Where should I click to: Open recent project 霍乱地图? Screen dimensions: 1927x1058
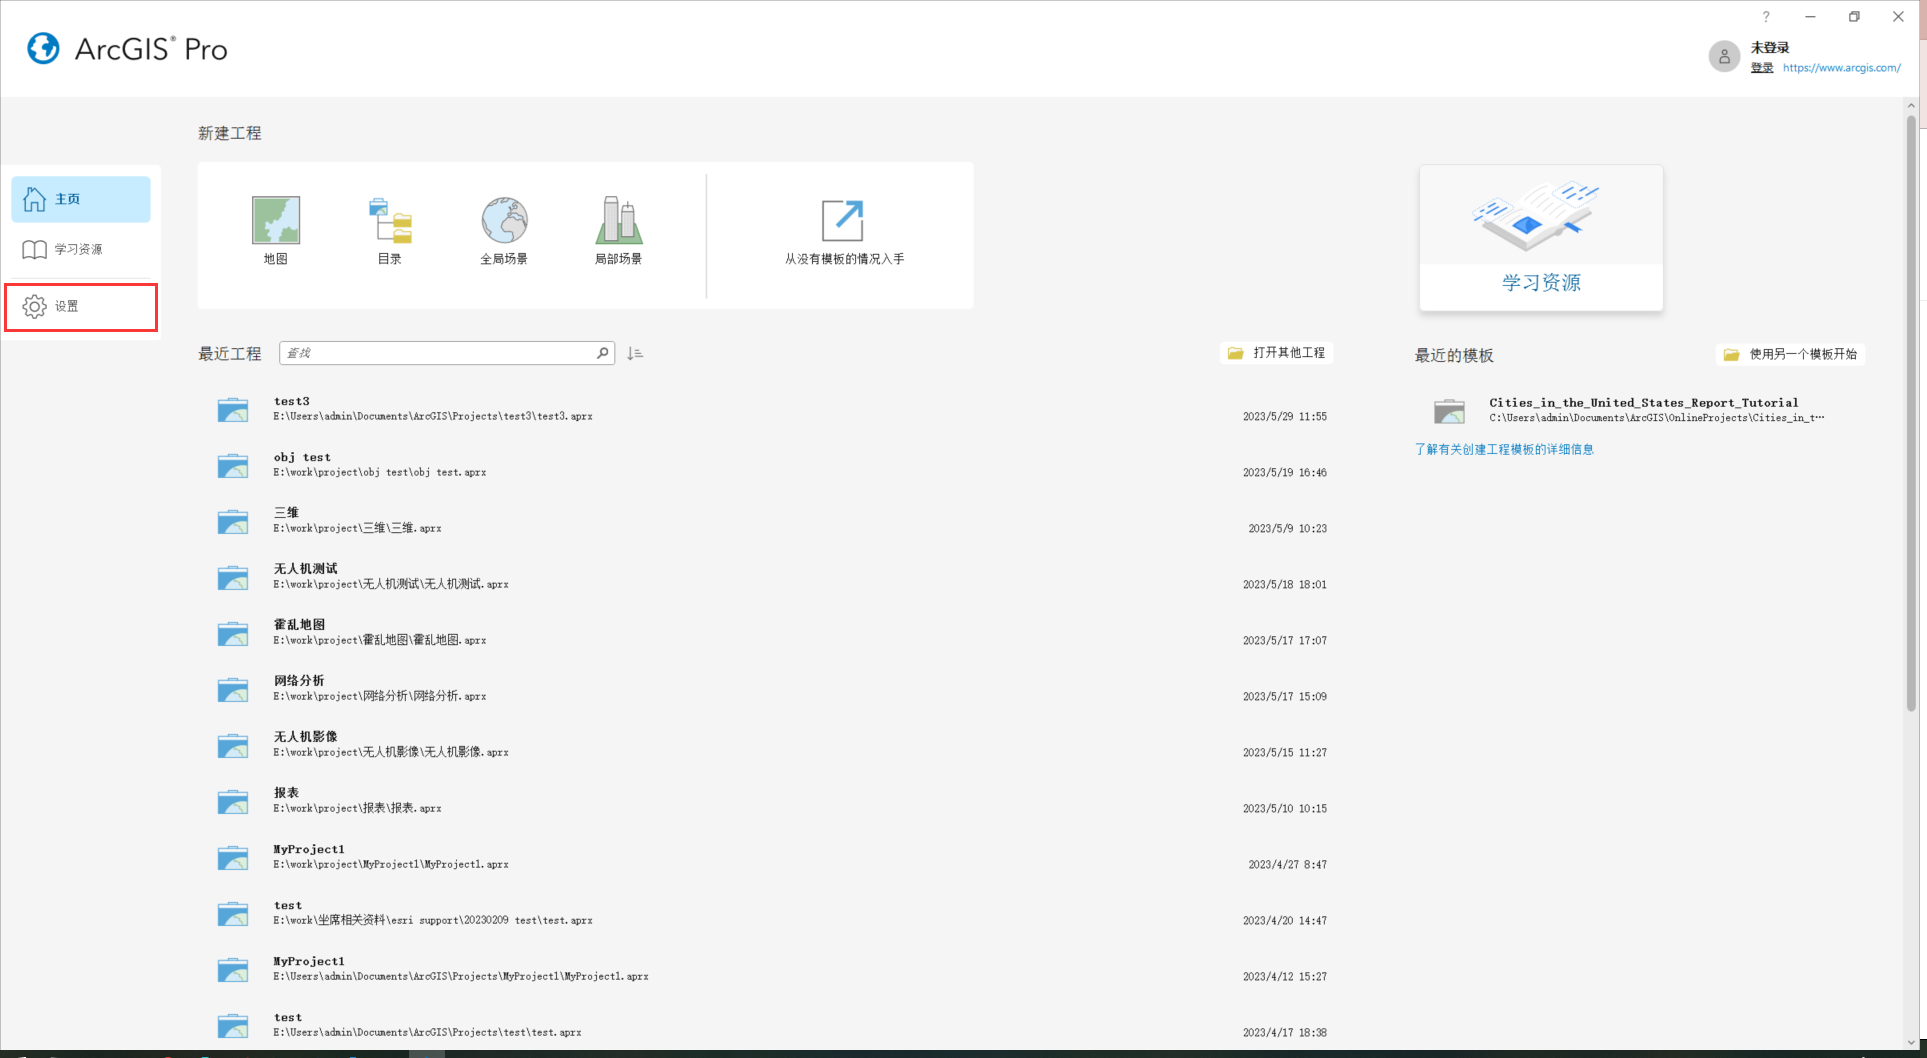coord(772,633)
